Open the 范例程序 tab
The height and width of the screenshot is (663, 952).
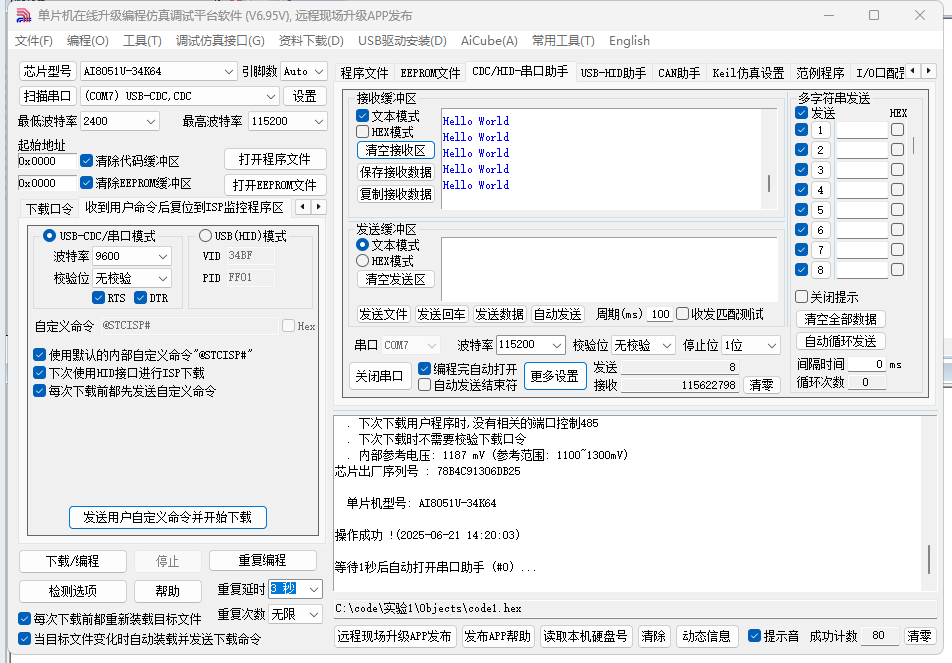[x=820, y=73]
